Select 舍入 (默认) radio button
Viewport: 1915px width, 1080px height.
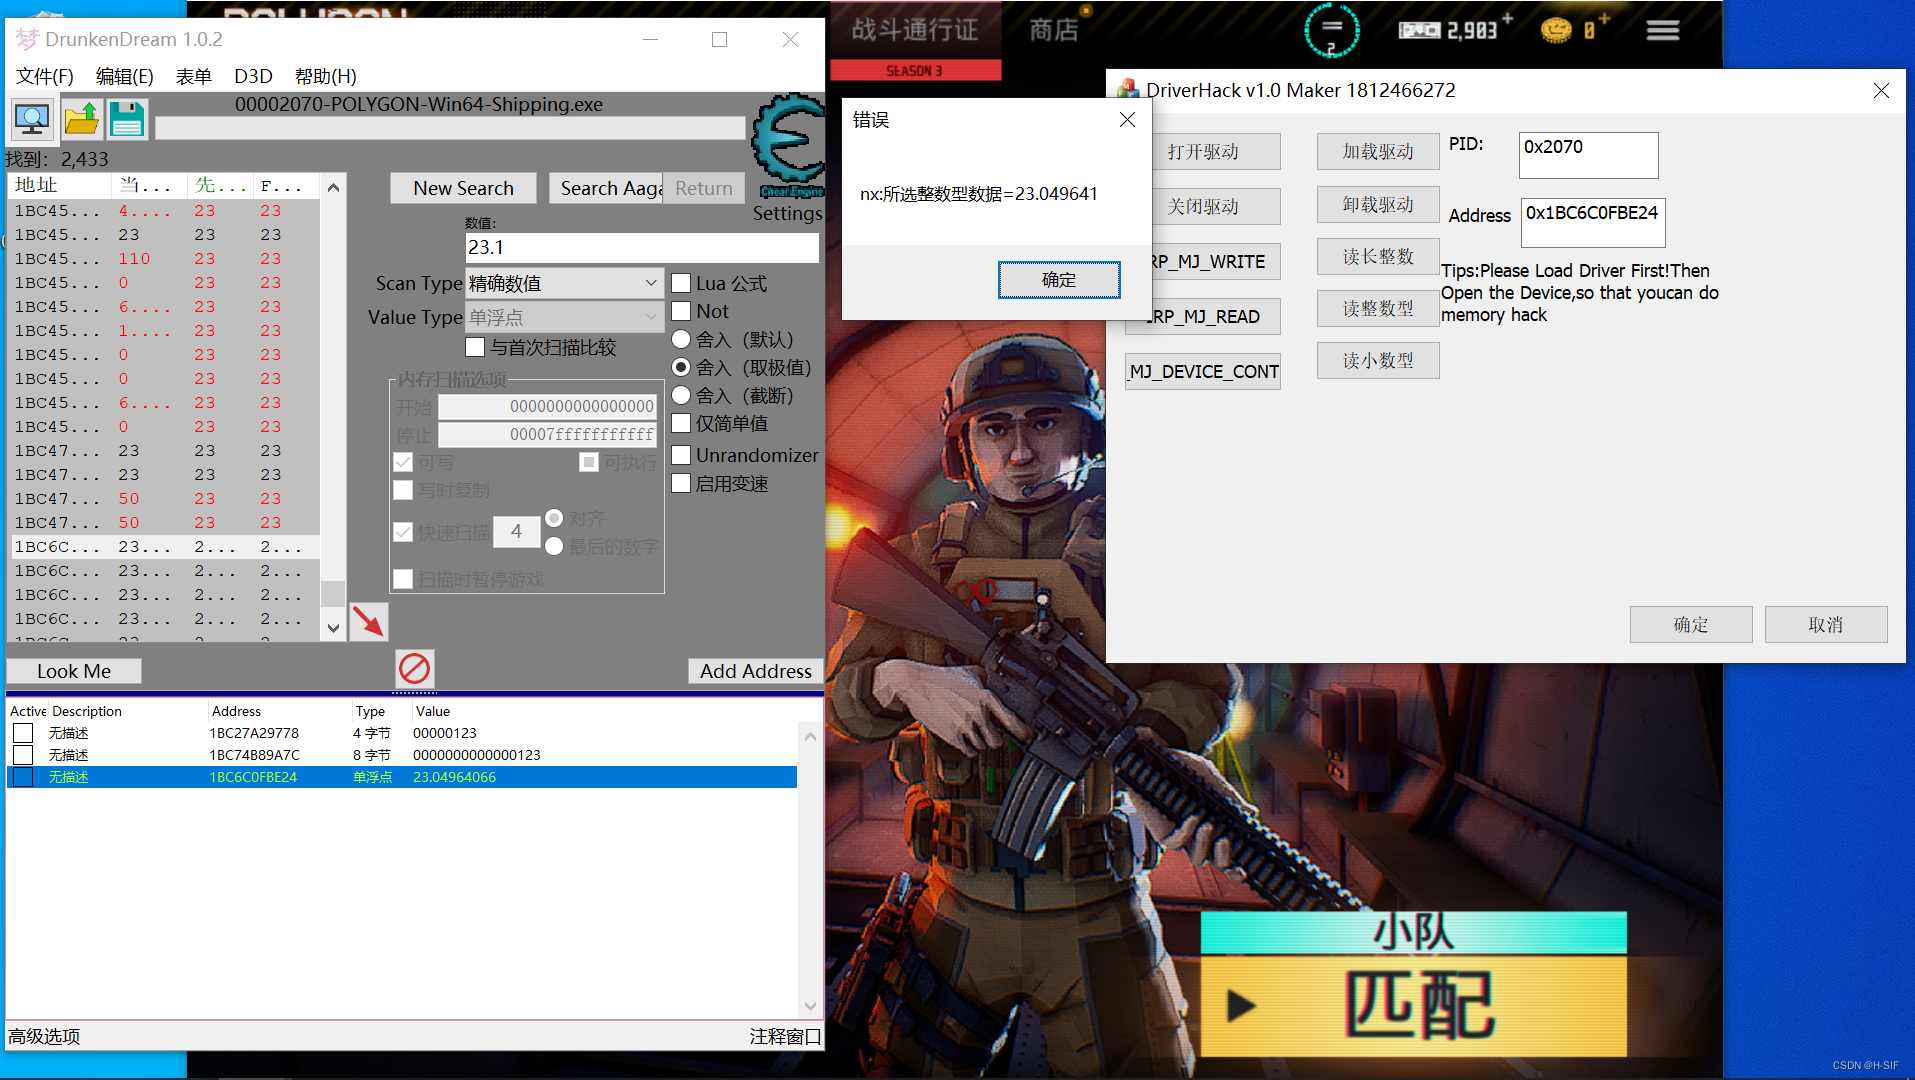coord(681,339)
